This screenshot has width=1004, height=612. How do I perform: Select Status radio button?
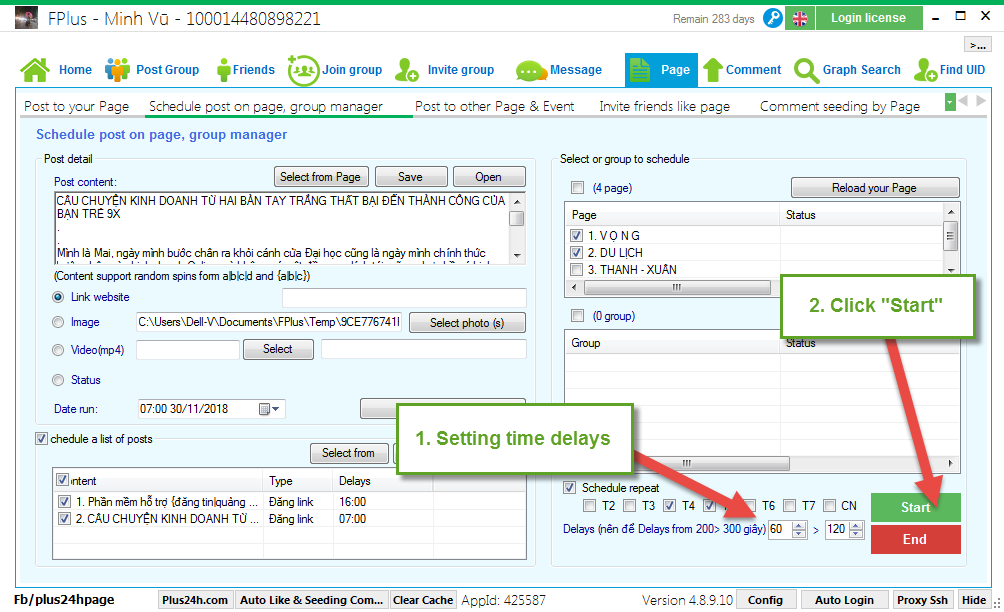[58, 380]
